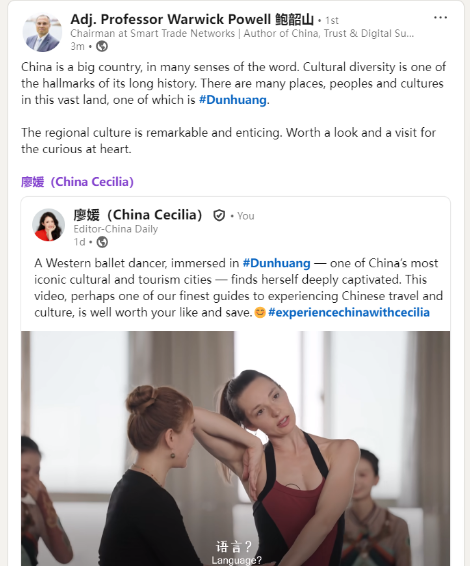Click the verified shield badge beside Cecilia's name
This screenshot has width=470, height=566.
click(219, 215)
